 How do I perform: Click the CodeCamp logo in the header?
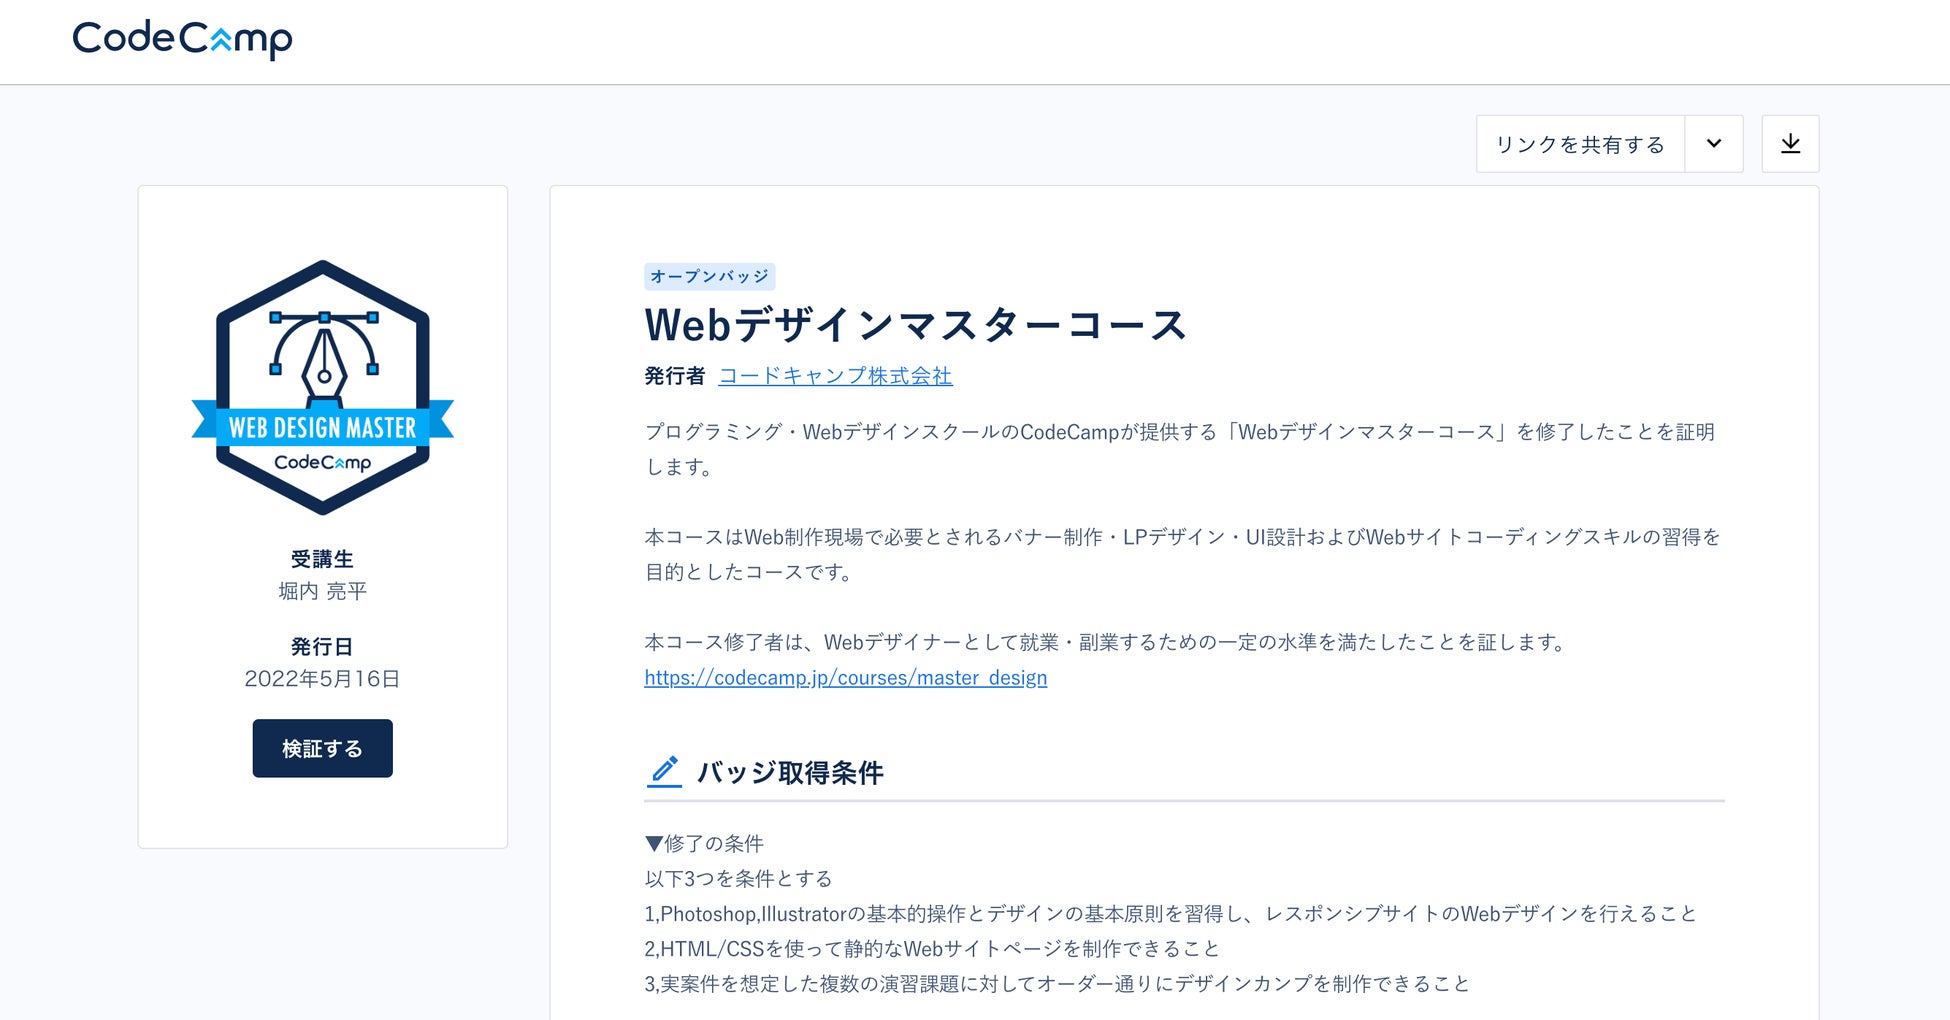[x=182, y=39]
